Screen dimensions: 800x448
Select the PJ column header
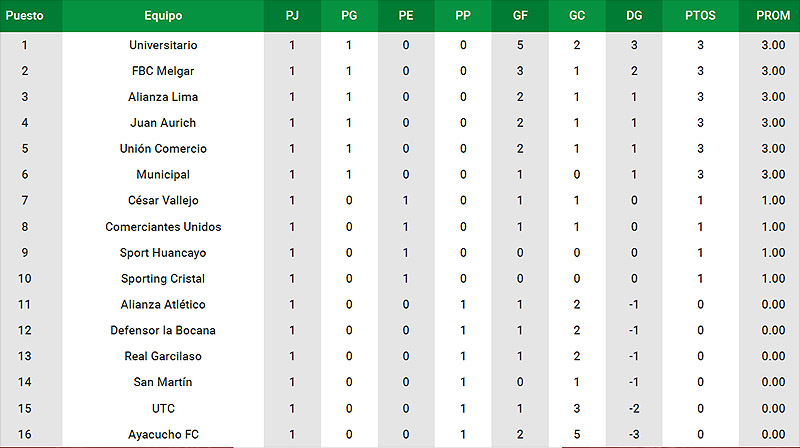pyautogui.click(x=292, y=16)
